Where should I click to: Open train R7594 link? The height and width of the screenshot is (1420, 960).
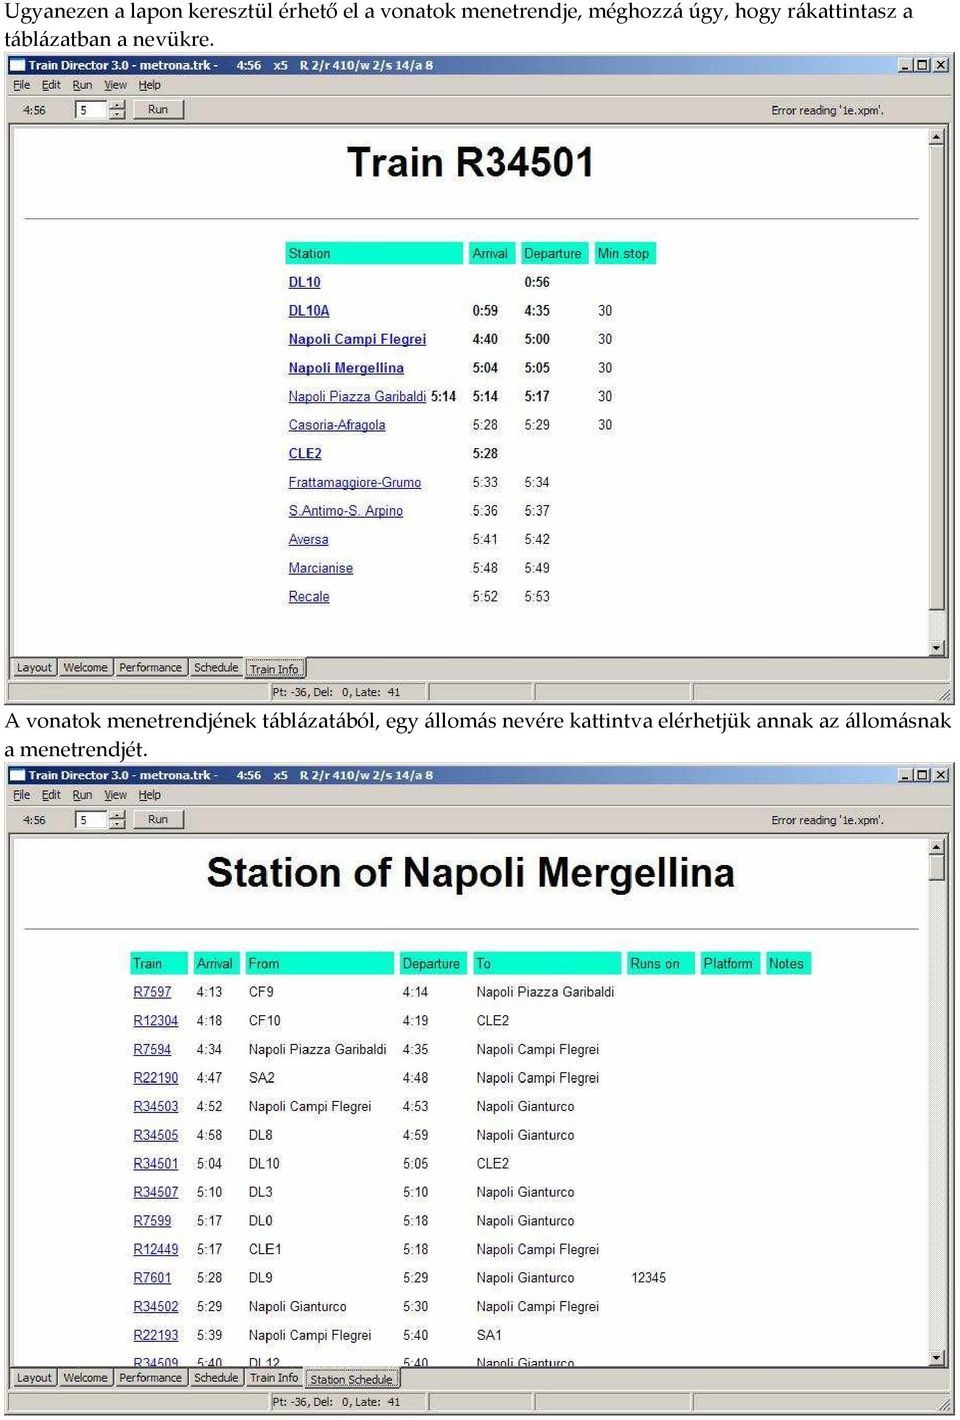click(152, 1050)
